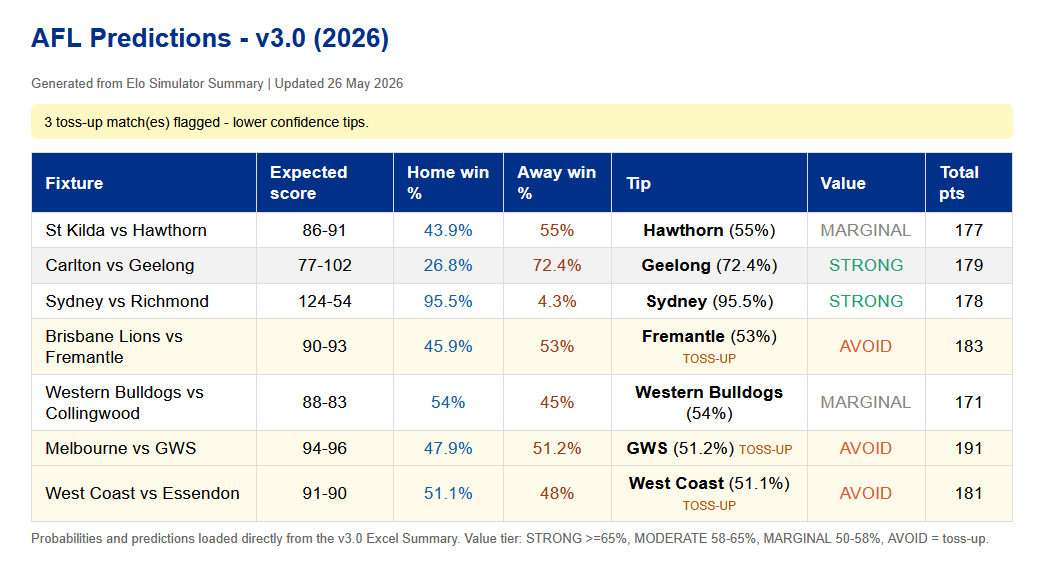Click the toss-up matches flagged notice banner

click(x=521, y=122)
